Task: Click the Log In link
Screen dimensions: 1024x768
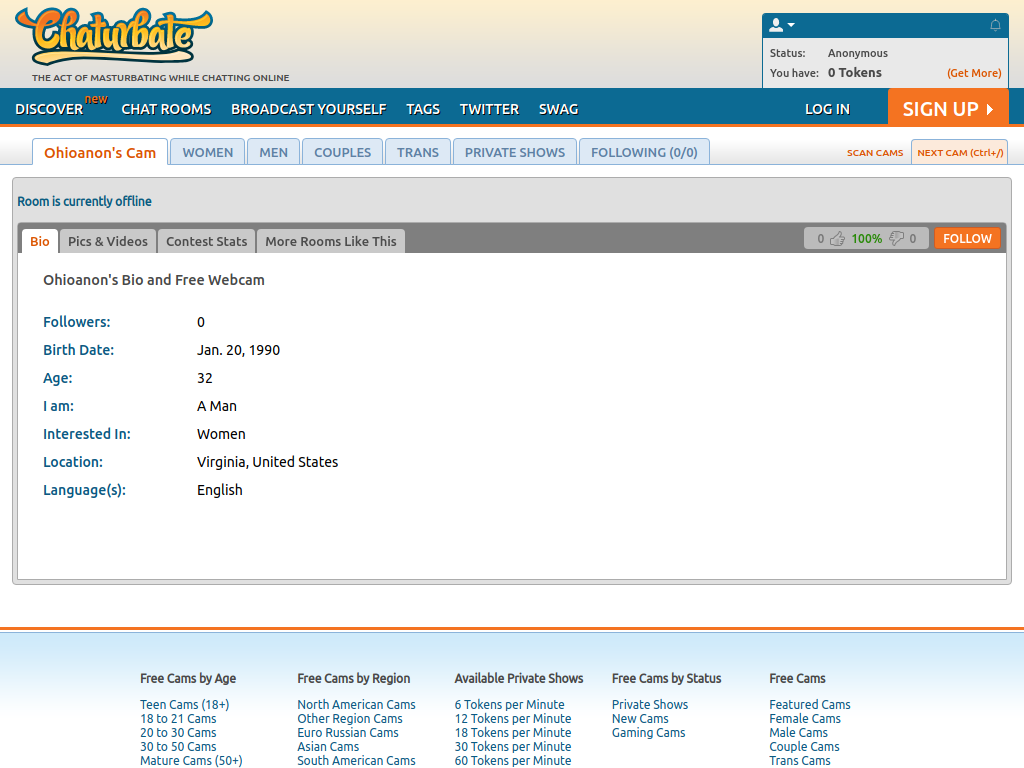Action: [x=827, y=109]
